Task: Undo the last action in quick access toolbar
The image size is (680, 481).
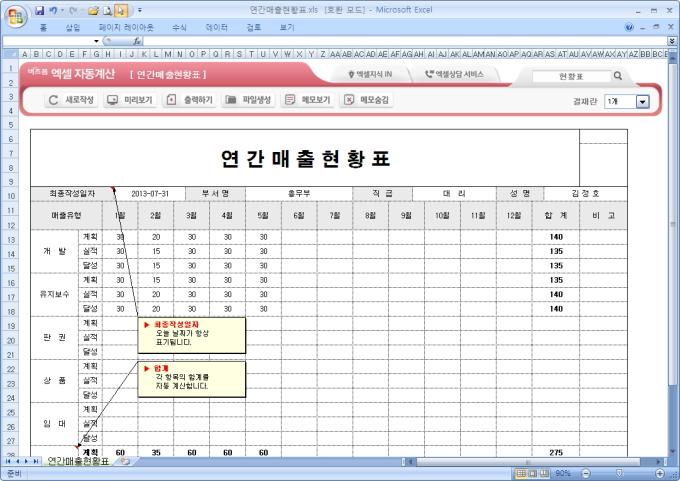Action: tap(53, 10)
